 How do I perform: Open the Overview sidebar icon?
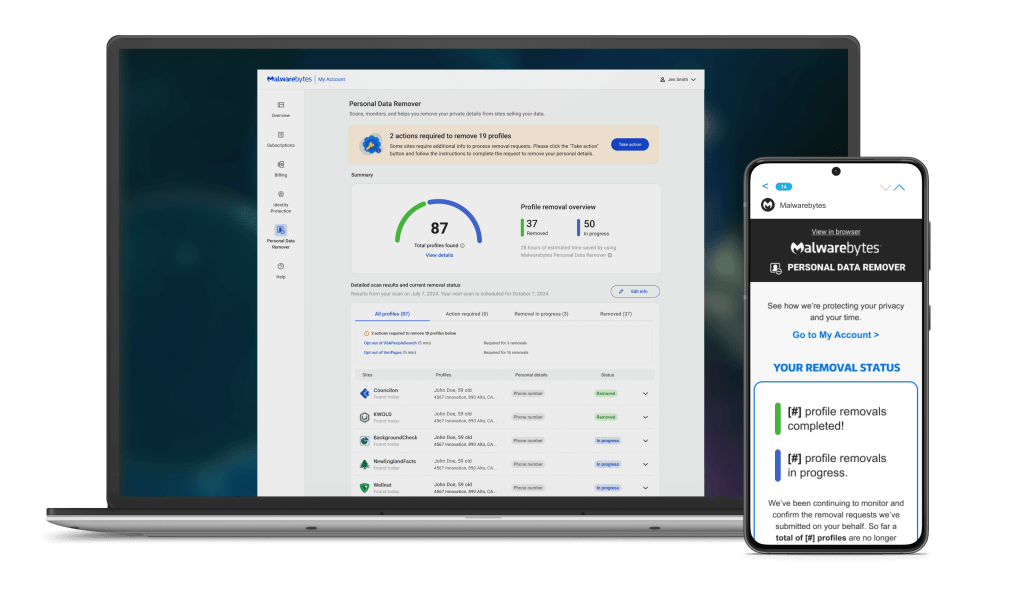281,105
